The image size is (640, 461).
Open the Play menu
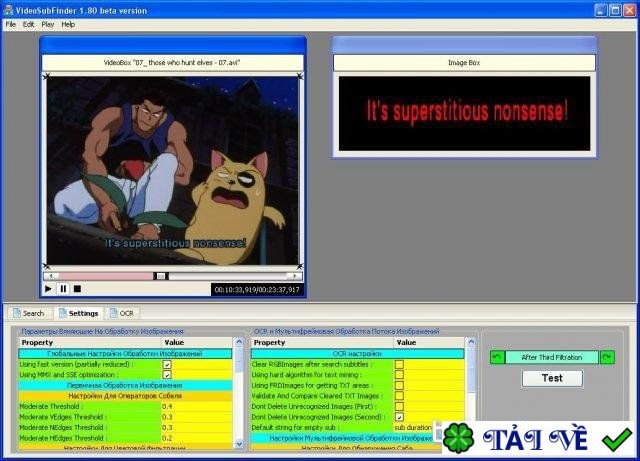[48, 24]
